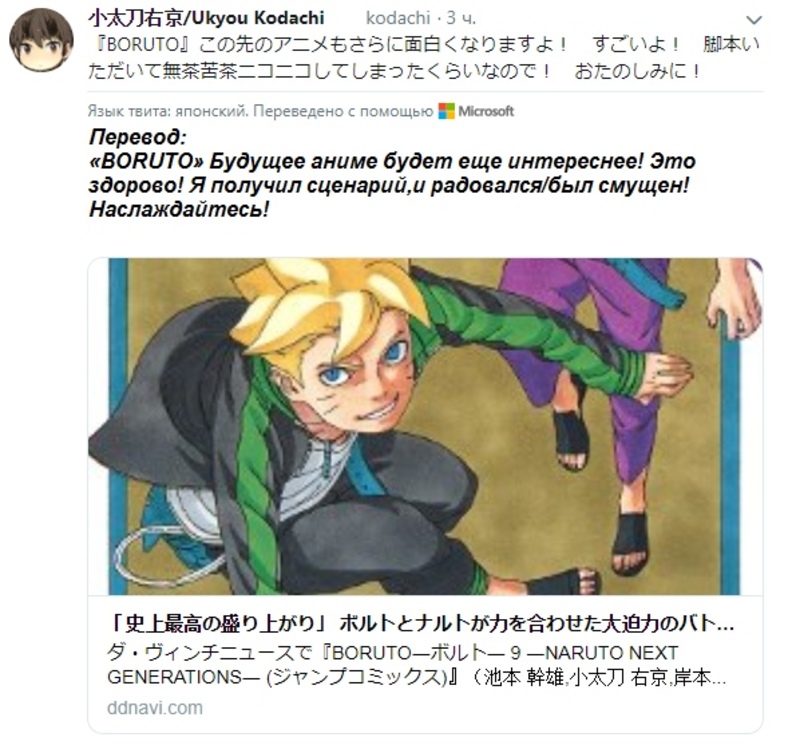Open the tweet options chevron menu
800x745 pixels.
coord(754,20)
